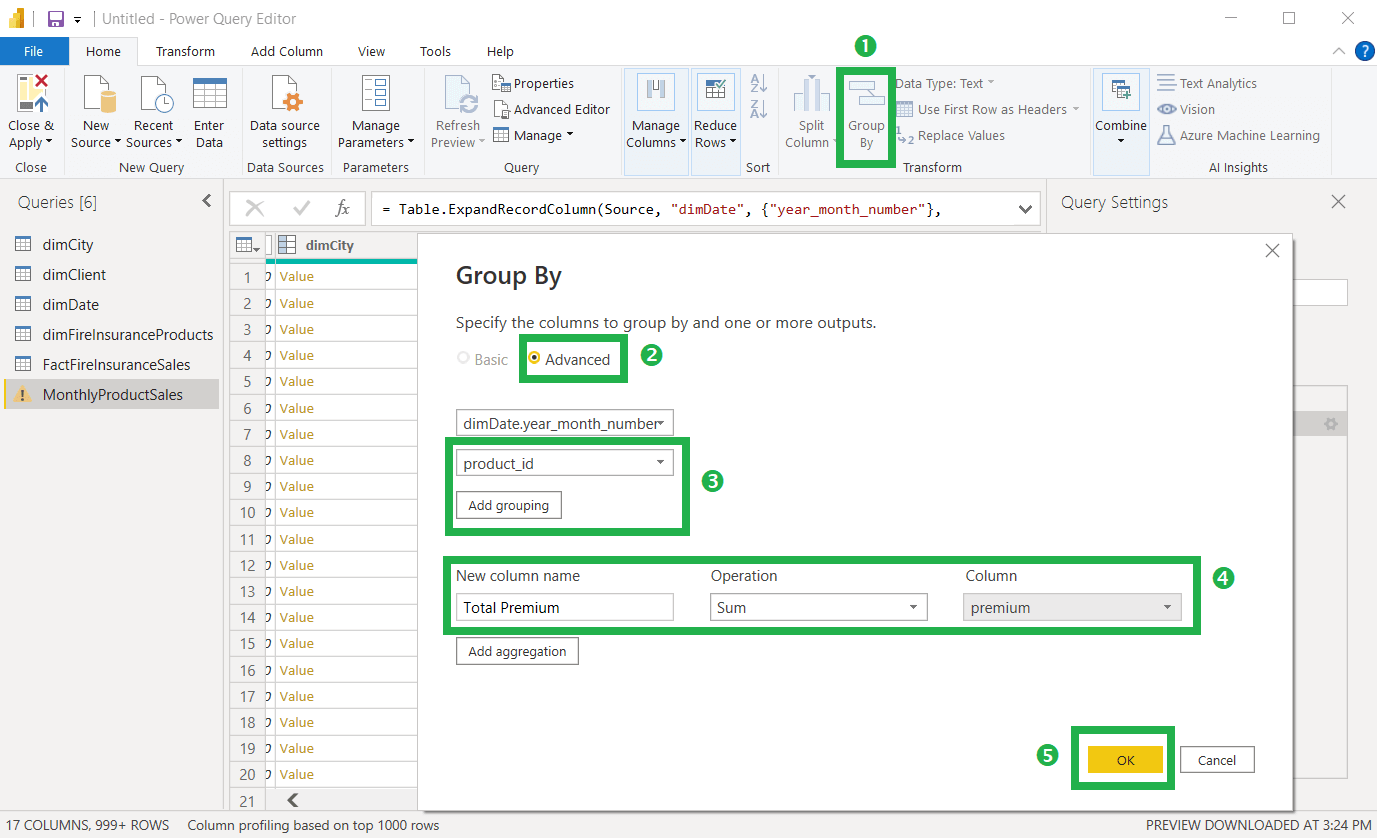The image size is (1377, 838).
Task: Open the dimDate.year_month_number dropdown
Action: (564, 423)
